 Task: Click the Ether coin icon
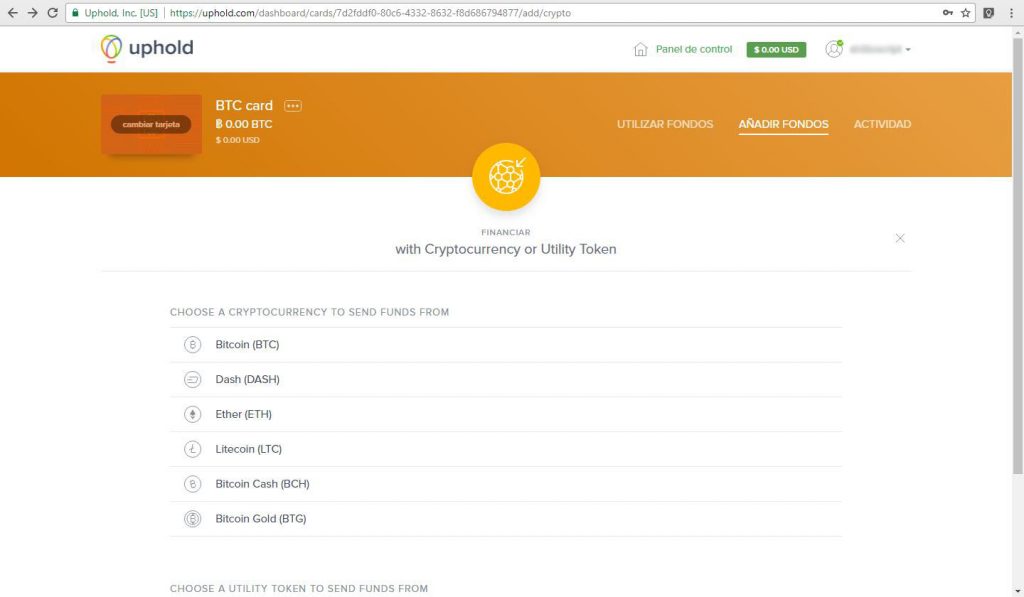tap(192, 414)
